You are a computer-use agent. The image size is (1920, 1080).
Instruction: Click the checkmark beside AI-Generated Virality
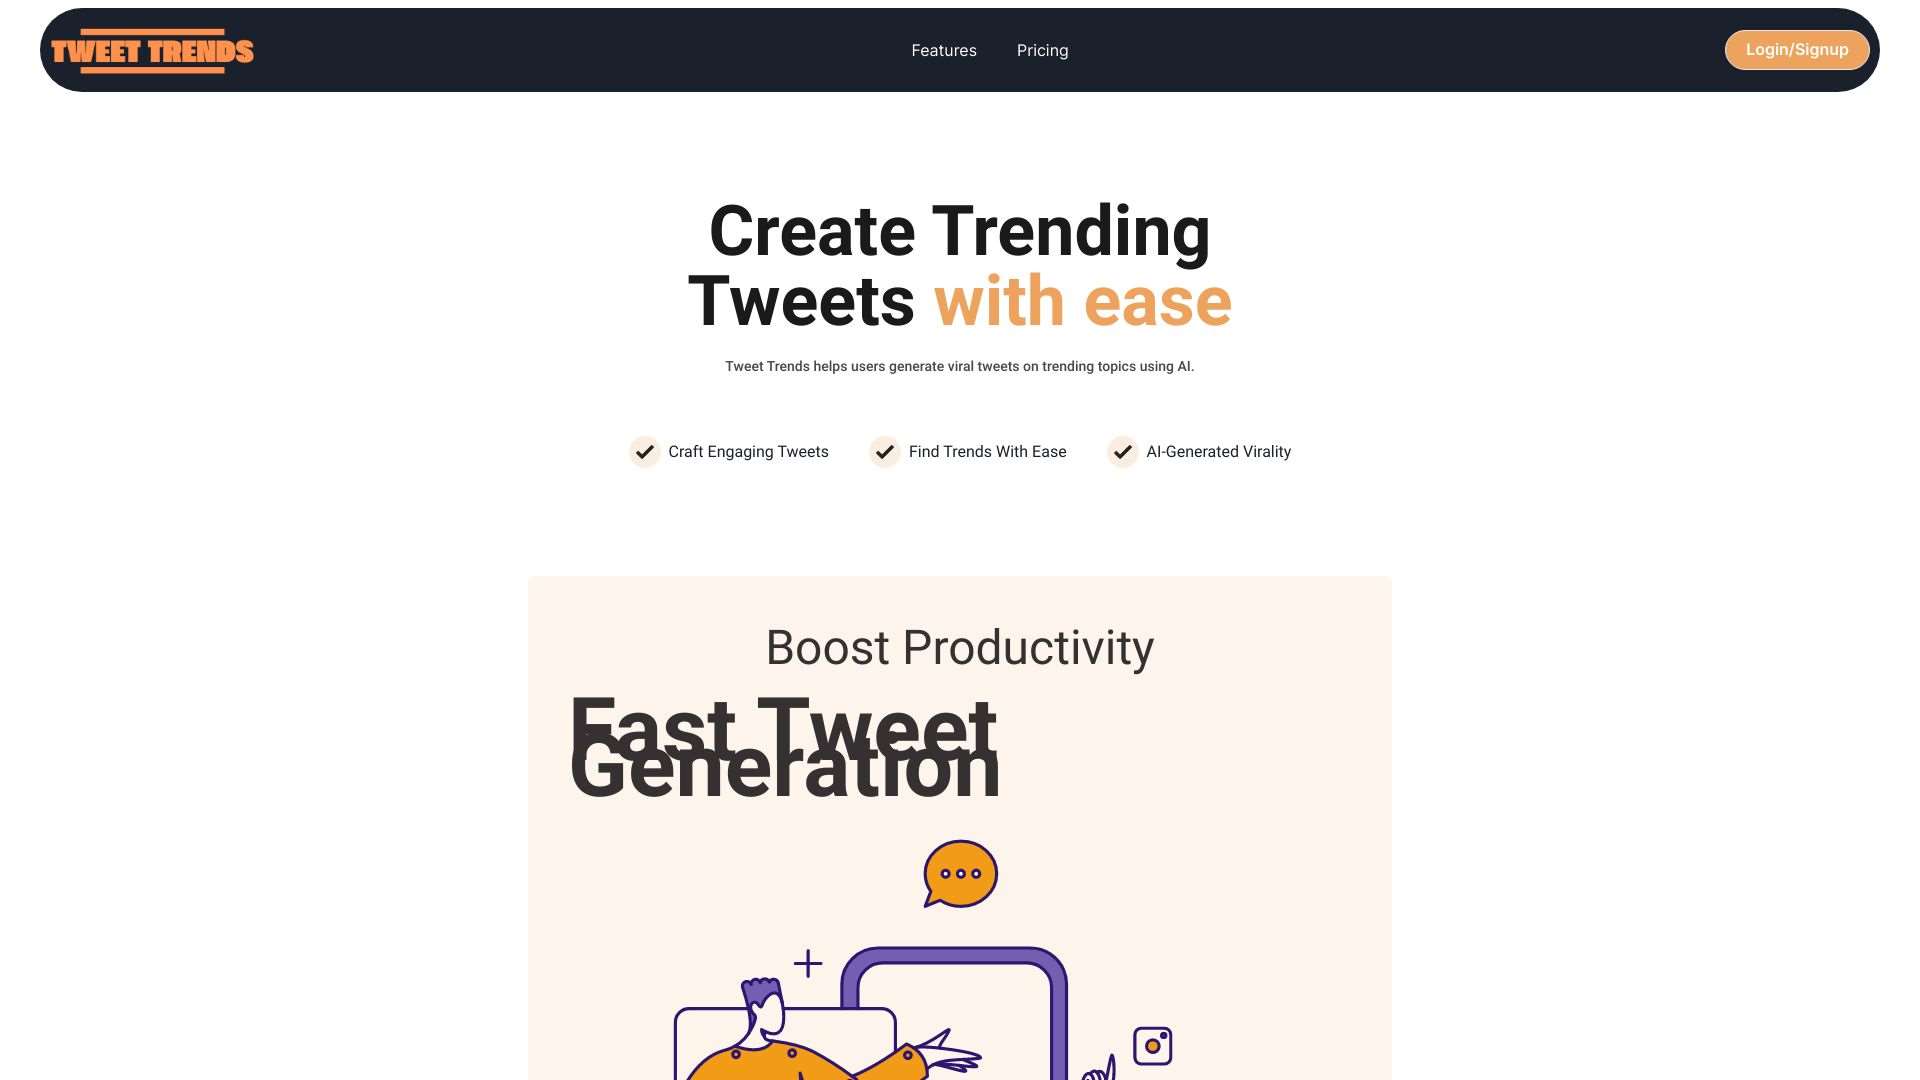pos(1122,452)
